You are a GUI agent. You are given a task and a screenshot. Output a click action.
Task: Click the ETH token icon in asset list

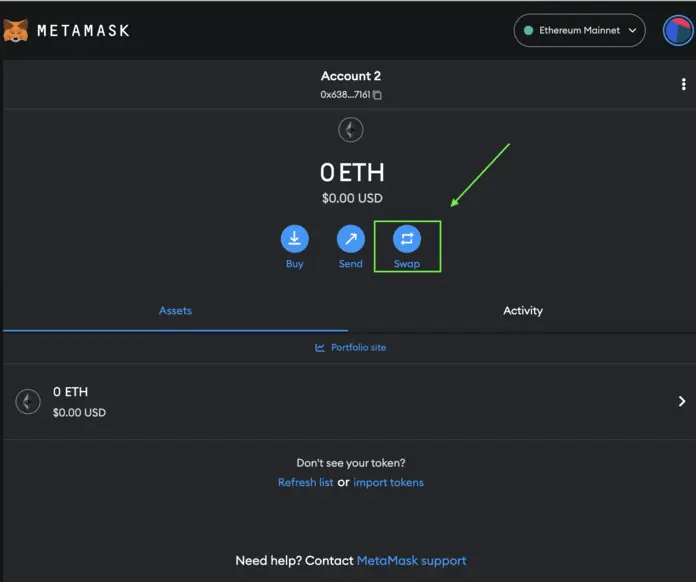coord(28,401)
